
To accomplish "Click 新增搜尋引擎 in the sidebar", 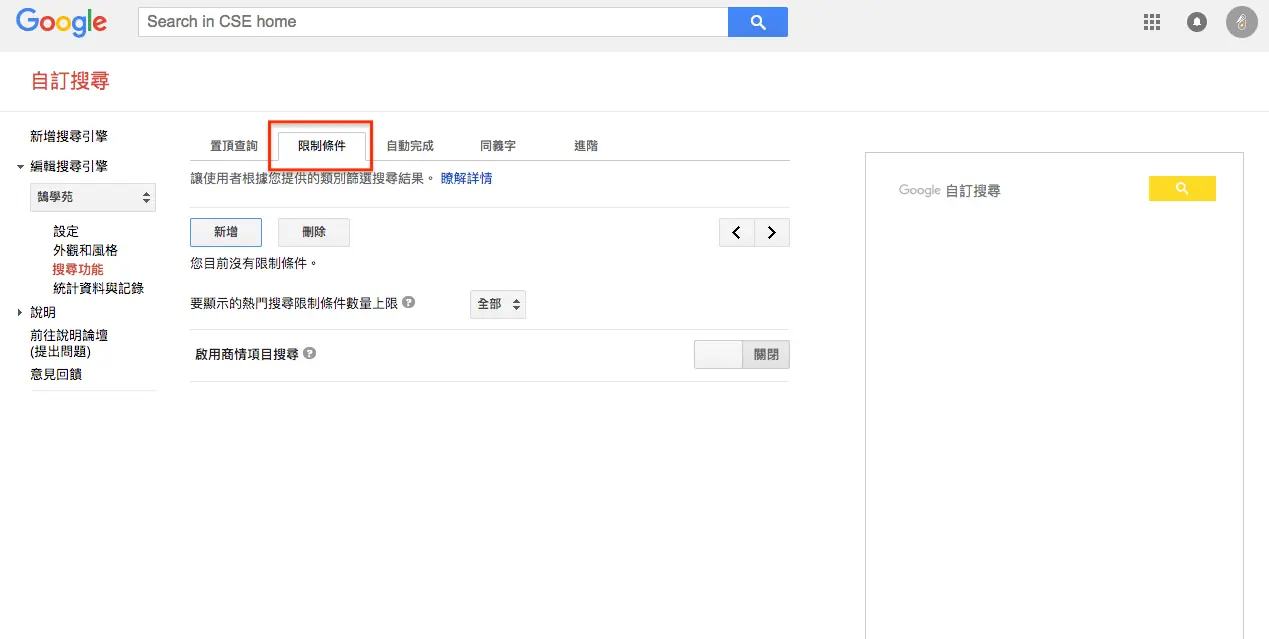I will coord(69,136).
